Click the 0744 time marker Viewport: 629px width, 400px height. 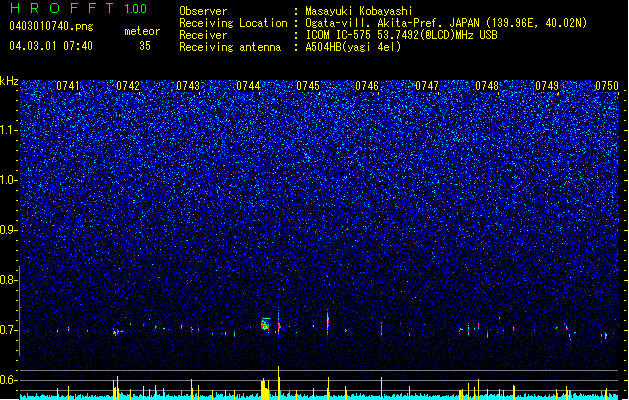coord(248,86)
